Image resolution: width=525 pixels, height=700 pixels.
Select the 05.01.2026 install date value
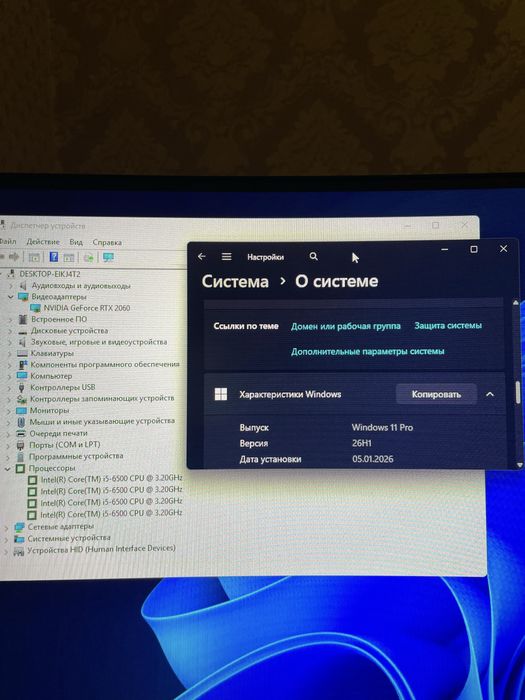[373, 459]
